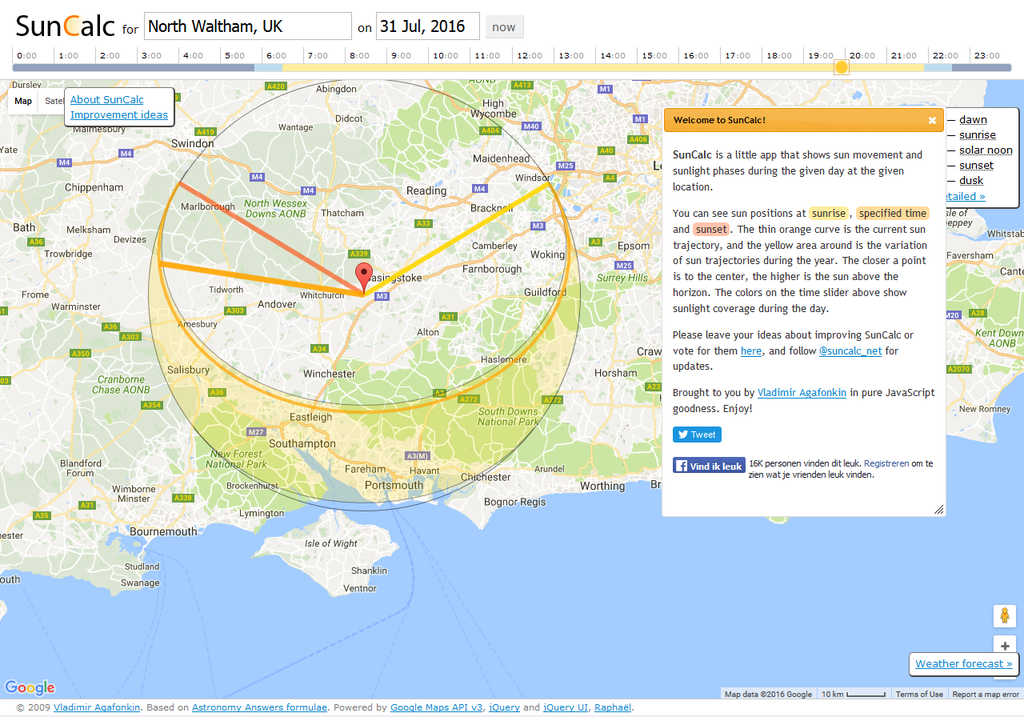Click the SunCalc logo
The width and height of the screenshot is (1024, 717).
coord(65,26)
